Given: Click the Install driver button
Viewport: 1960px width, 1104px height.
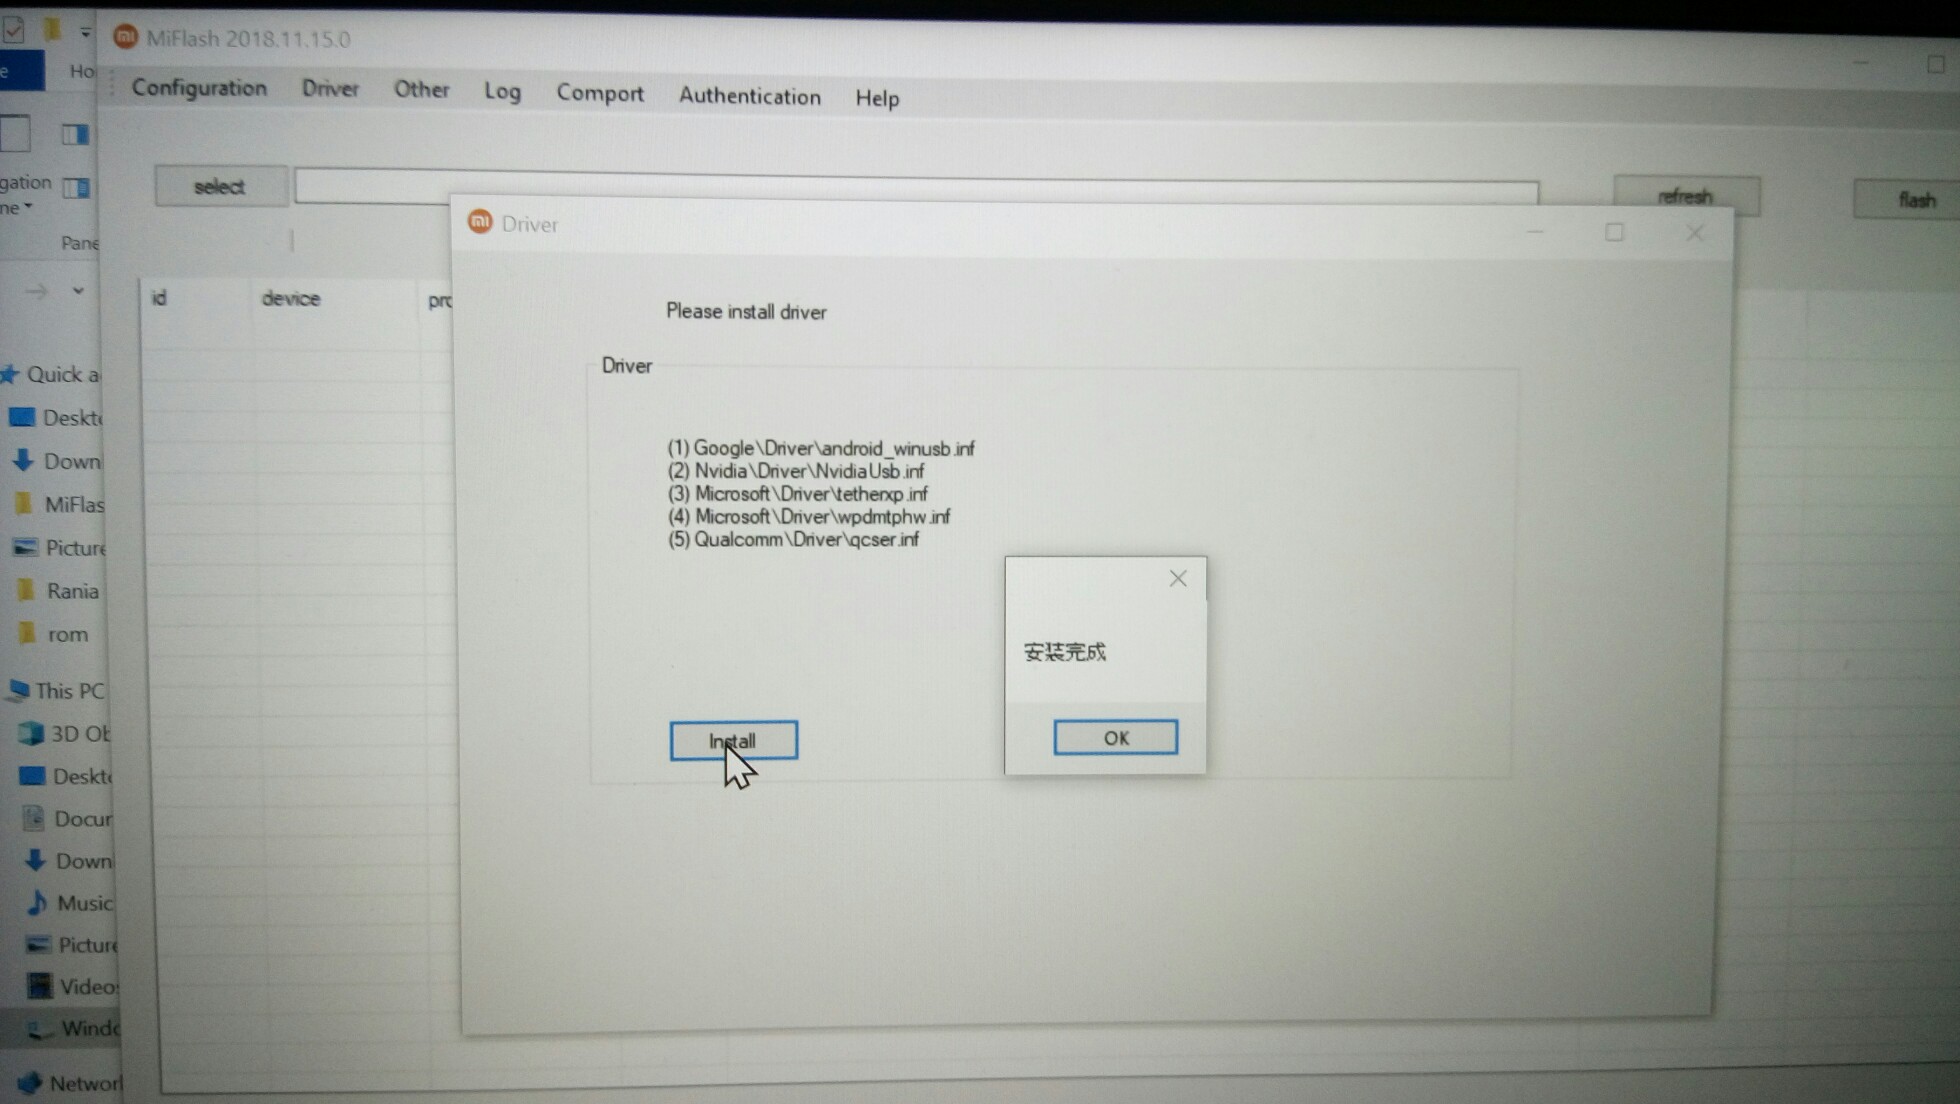Looking at the screenshot, I should [x=733, y=741].
